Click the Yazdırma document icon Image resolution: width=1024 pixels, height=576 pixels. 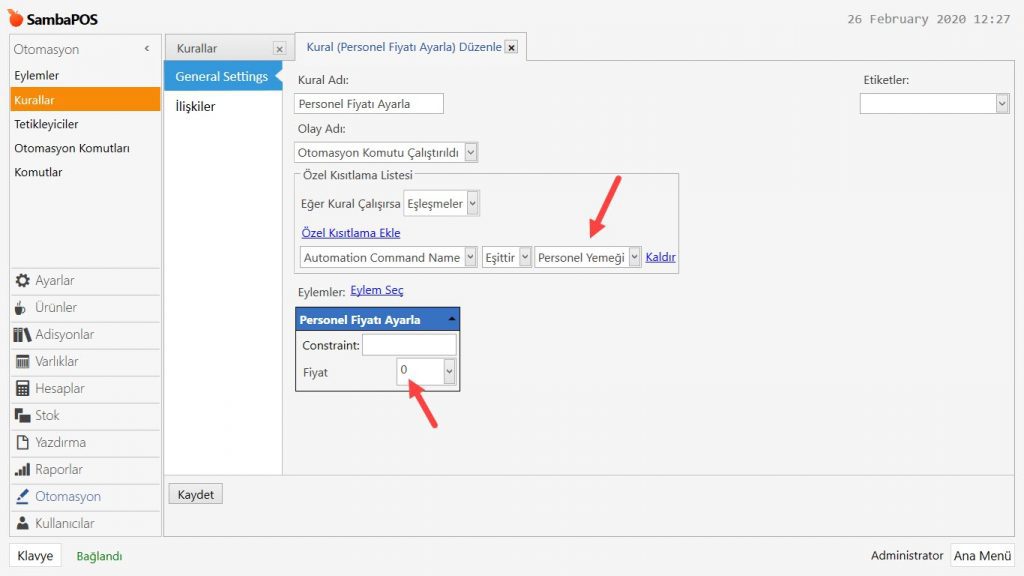[22, 443]
